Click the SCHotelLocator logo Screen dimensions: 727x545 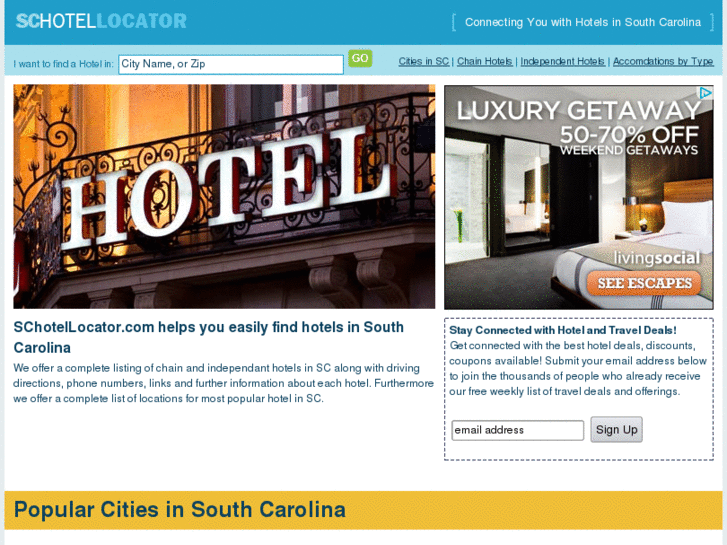click(101, 21)
